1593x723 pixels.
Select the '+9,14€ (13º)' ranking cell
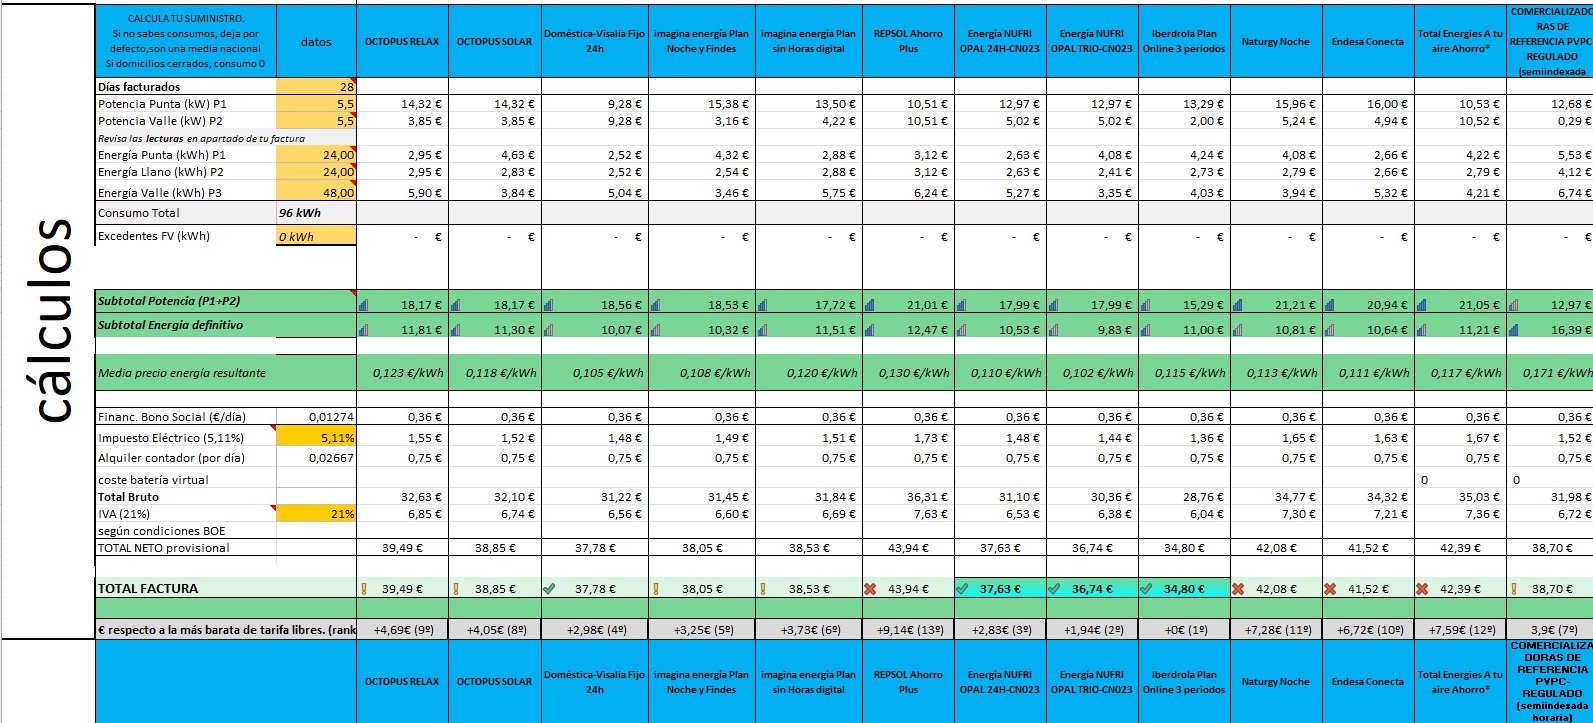(x=908, y=630)
